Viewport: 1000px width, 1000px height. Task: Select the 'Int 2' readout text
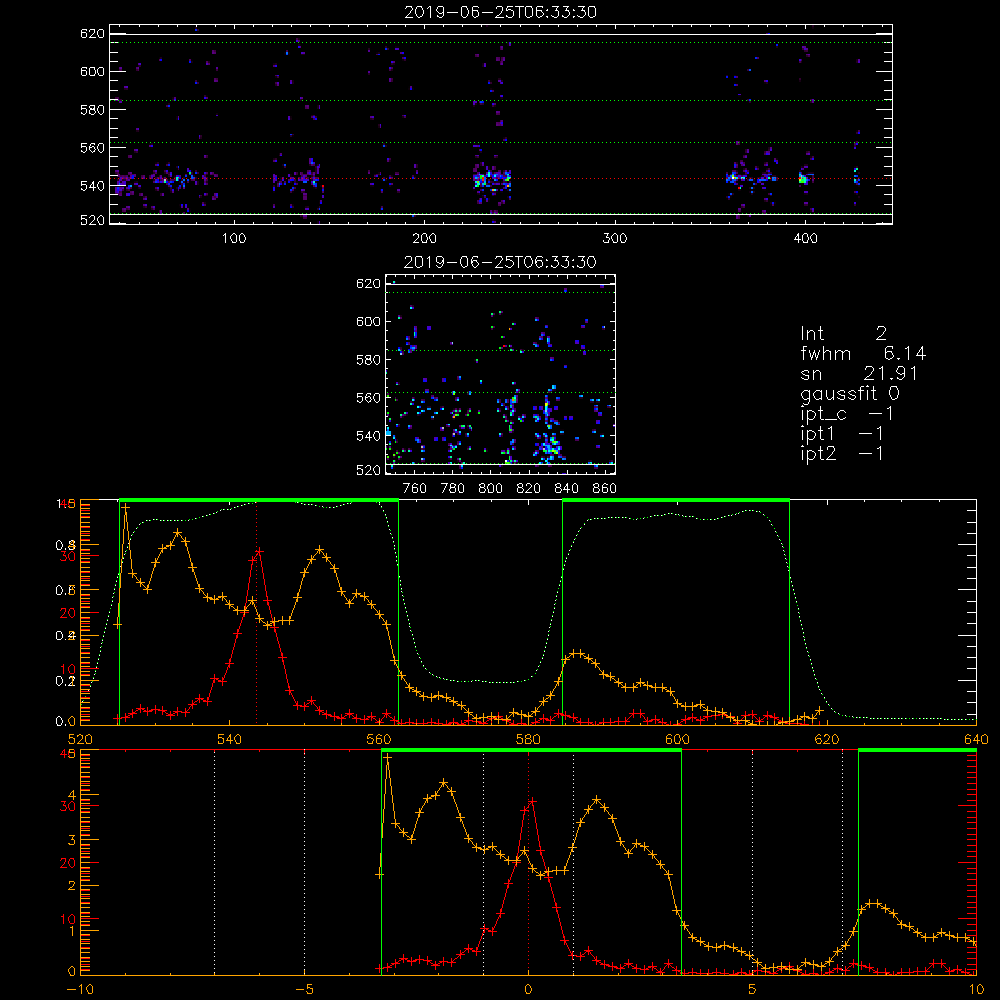844,333
